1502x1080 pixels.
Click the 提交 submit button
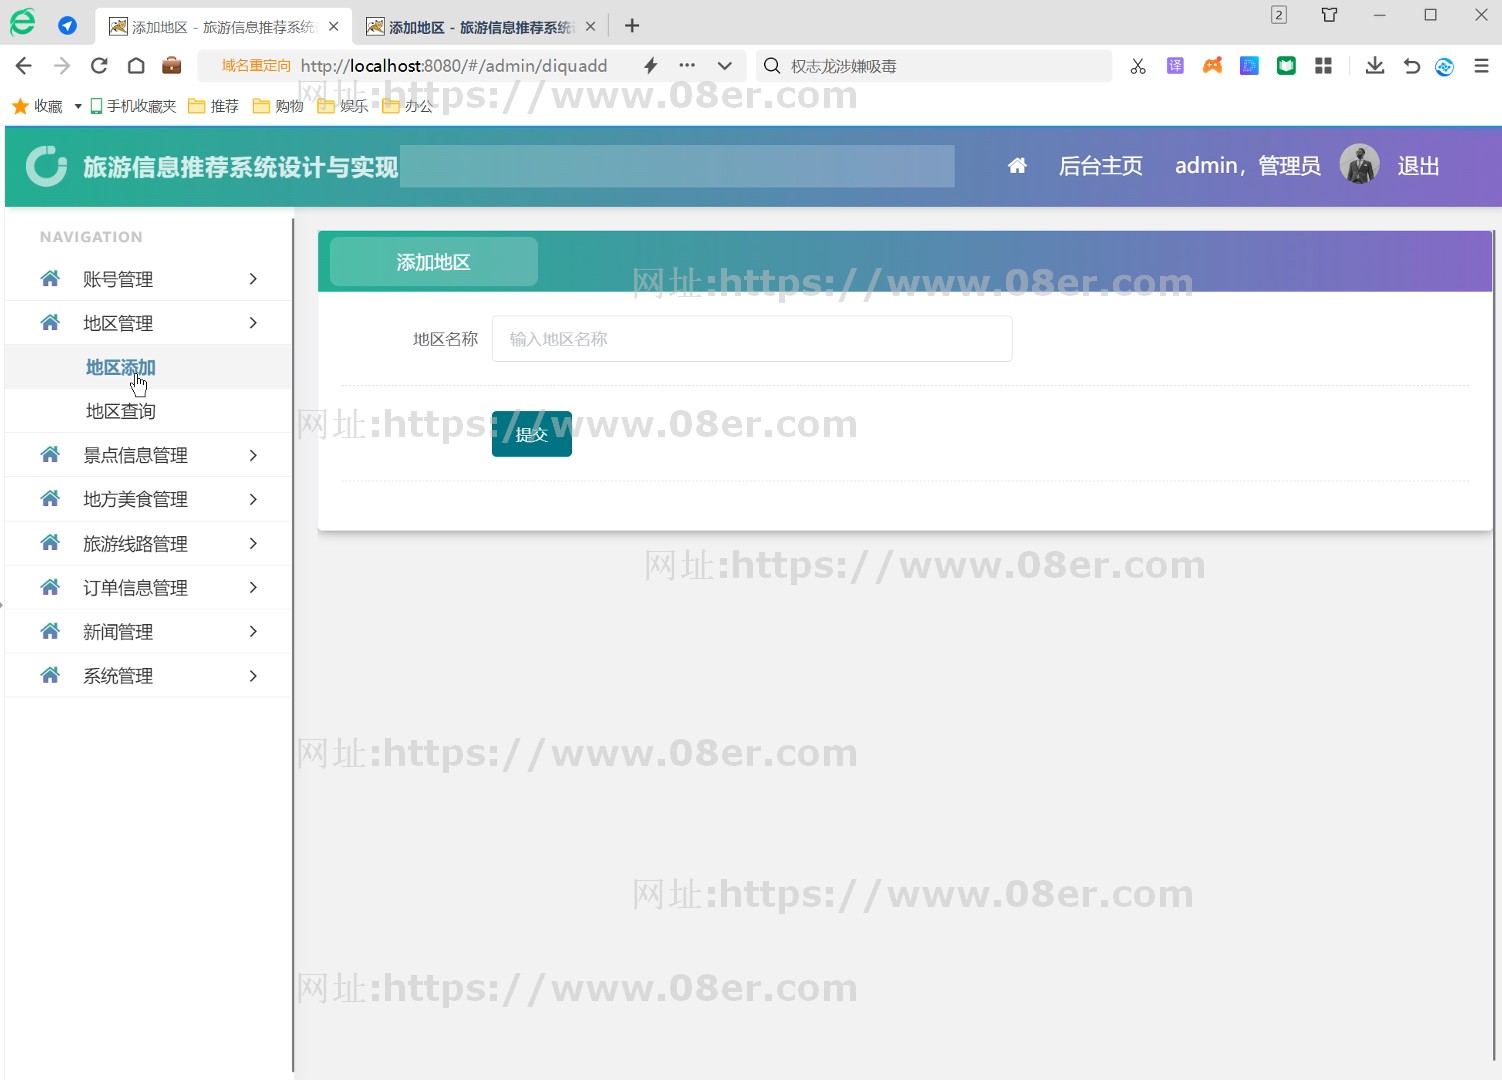click(531, 434)
